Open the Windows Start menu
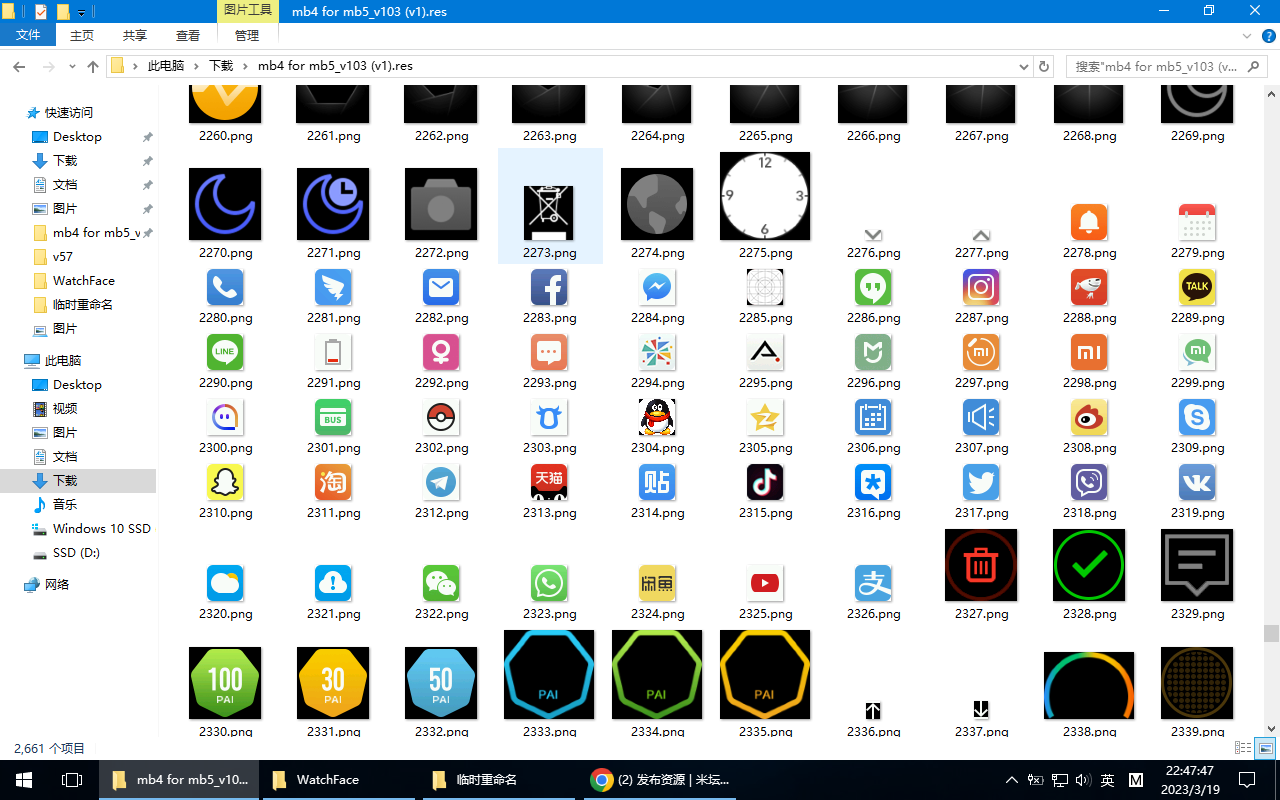 point(24,779)
